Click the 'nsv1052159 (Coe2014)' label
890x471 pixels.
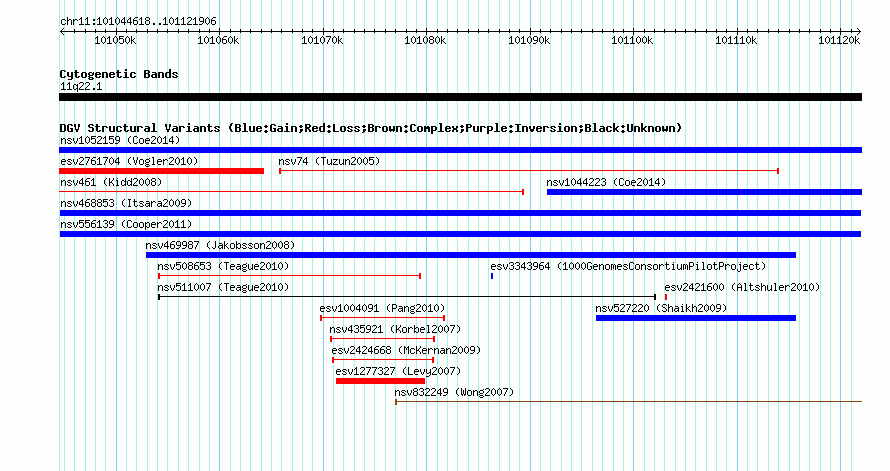pos(120,140)
